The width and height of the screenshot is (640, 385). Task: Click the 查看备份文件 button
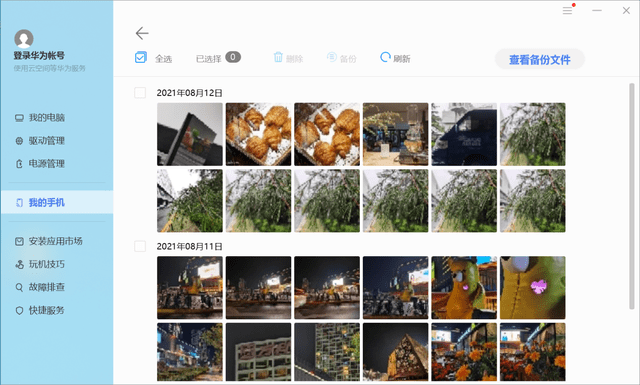540,60
